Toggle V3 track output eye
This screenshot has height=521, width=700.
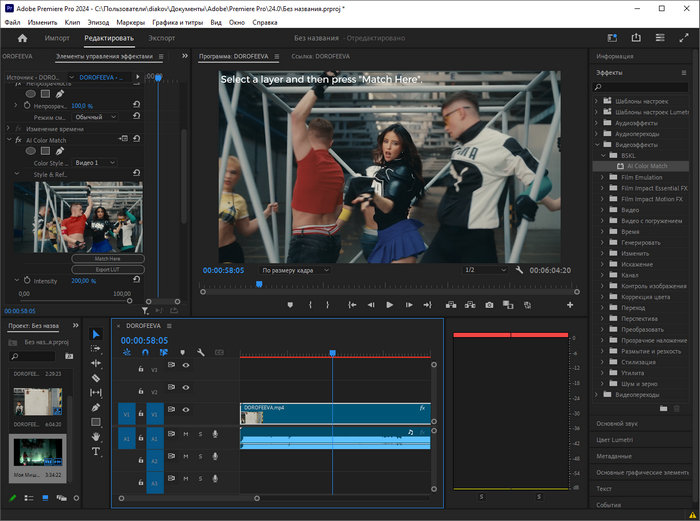coord(186,365)
